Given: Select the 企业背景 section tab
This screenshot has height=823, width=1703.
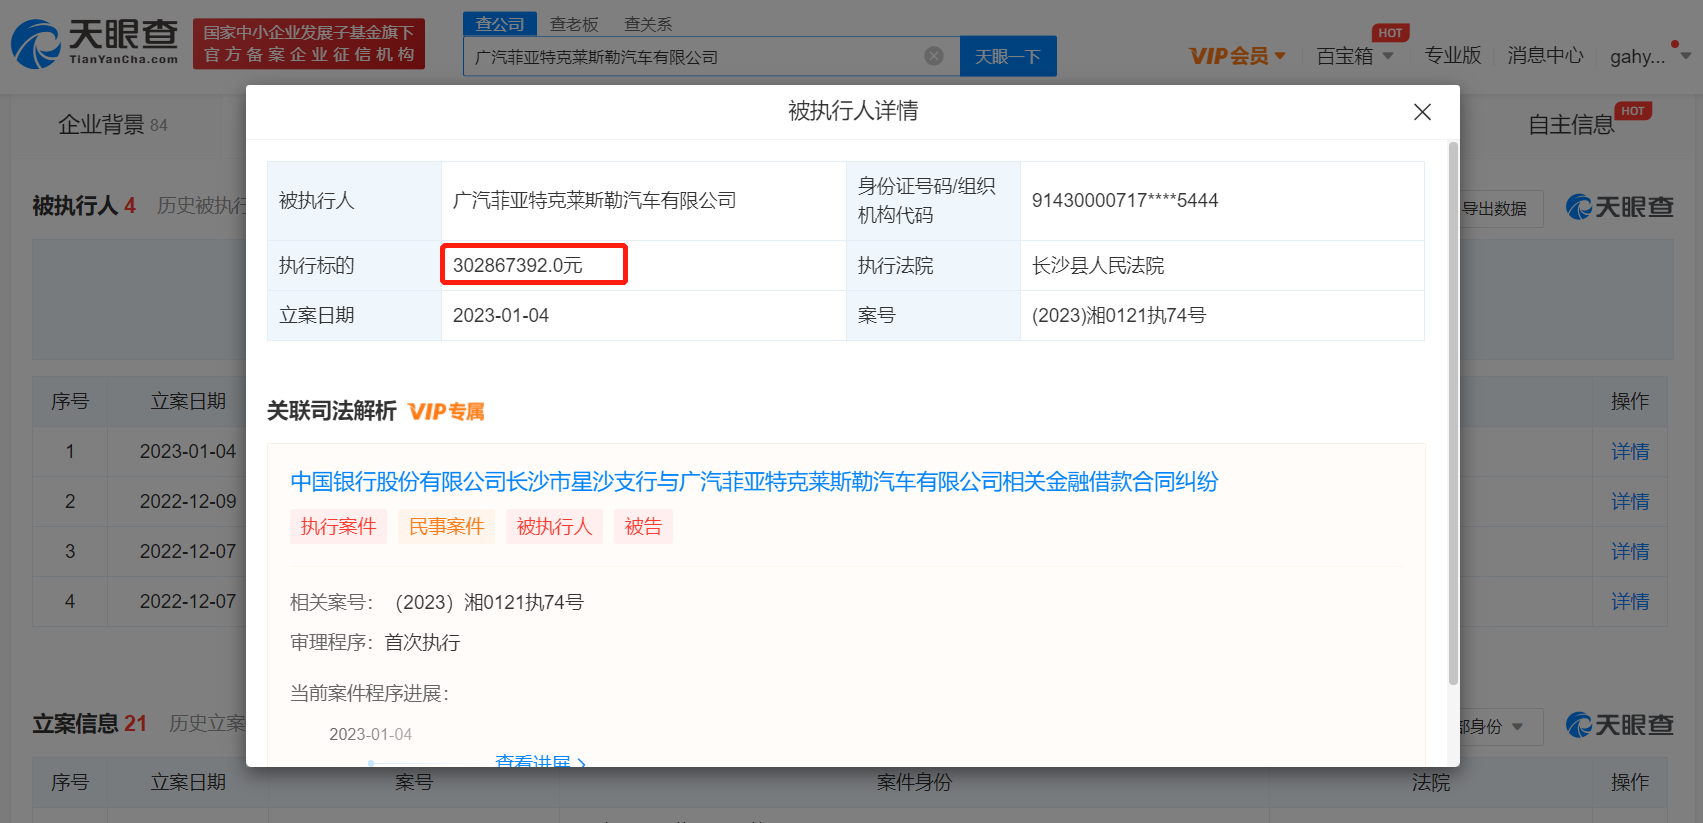Looking at the screenshot, I should coord(113,125).
